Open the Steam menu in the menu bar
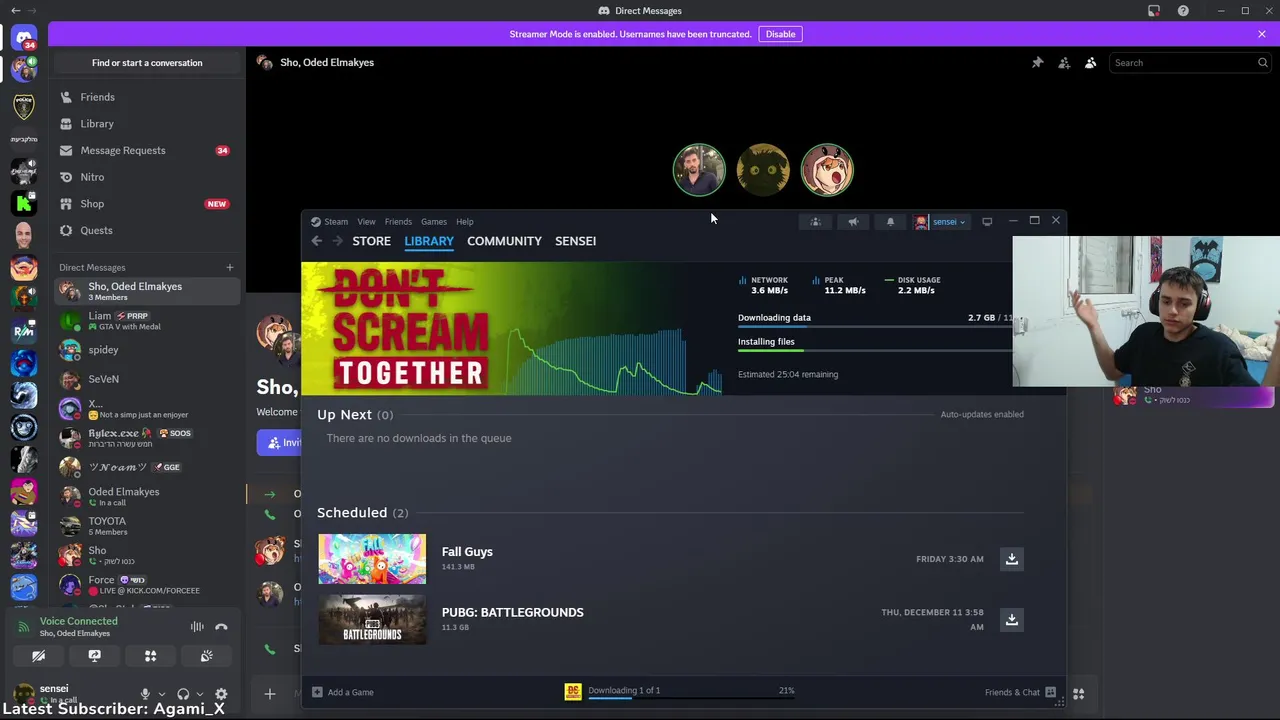1280x720 pixels. point(336,222)
